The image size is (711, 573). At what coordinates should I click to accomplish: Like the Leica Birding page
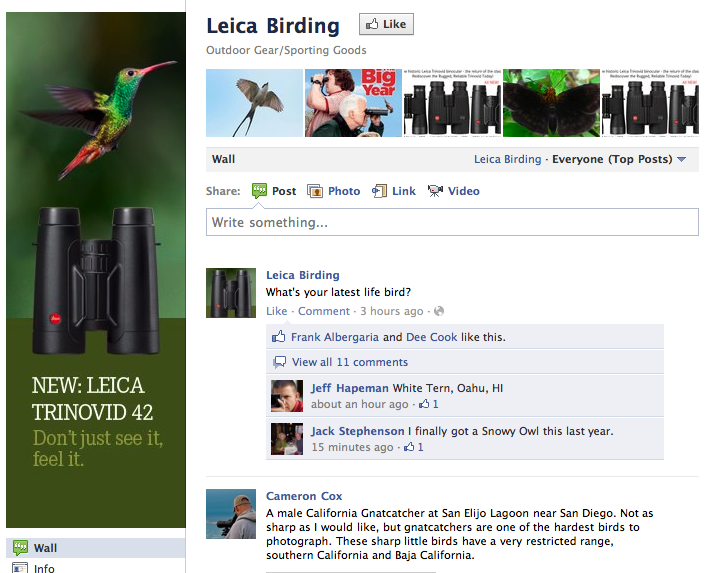click(386, 24)
